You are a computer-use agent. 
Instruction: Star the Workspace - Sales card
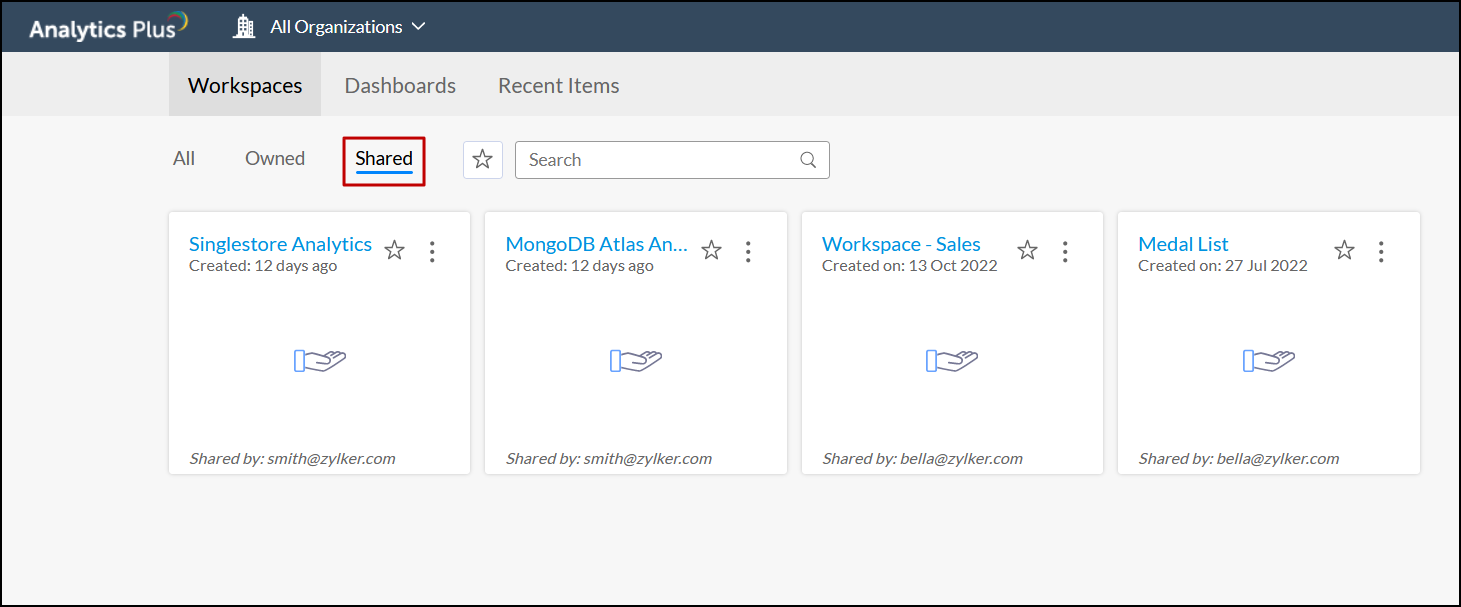click(x=1028, y=251)
